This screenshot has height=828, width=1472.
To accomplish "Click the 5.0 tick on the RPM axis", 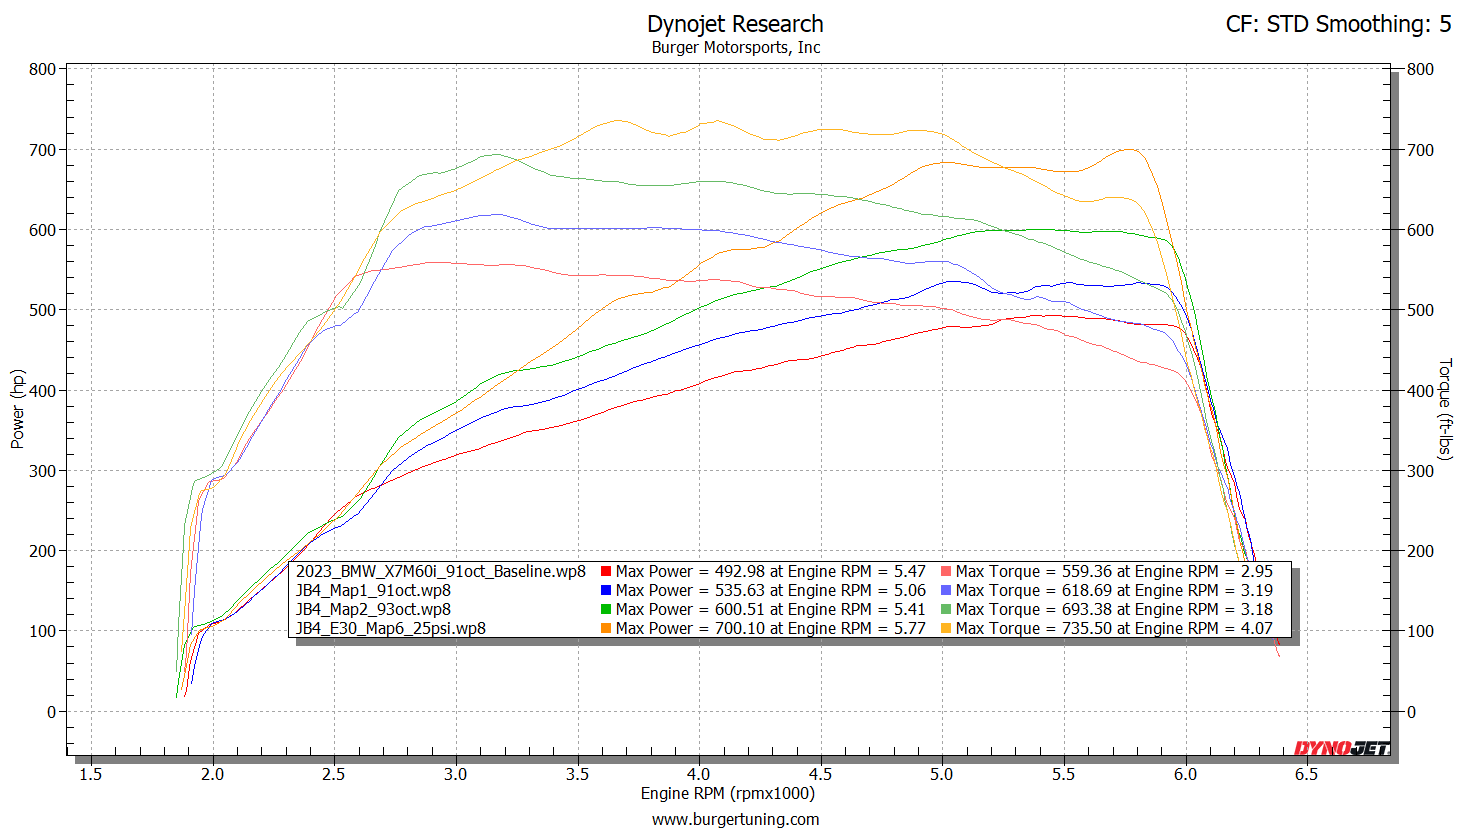I will (x=942, y=774).
